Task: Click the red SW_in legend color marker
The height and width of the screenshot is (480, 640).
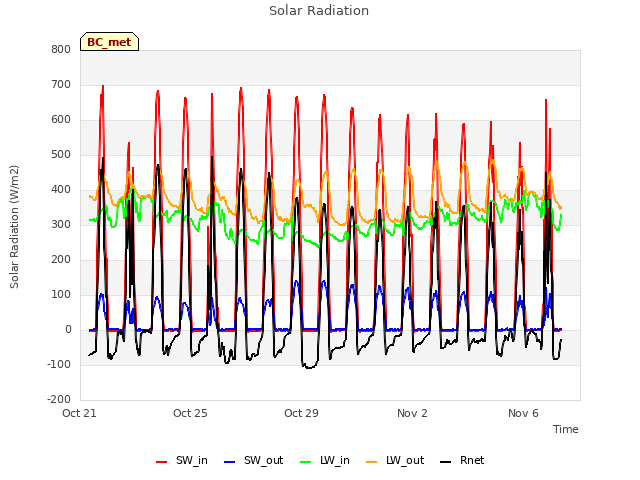Action: tap(162, 462)
